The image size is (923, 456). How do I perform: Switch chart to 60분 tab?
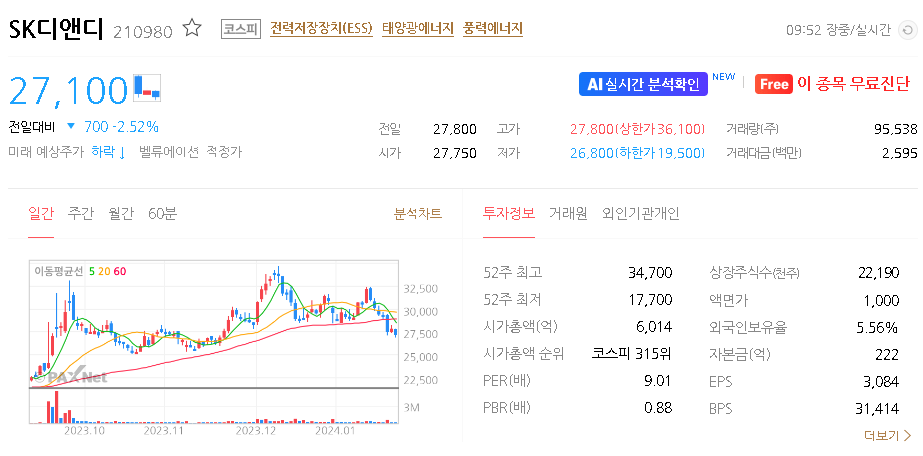(163, 213)
